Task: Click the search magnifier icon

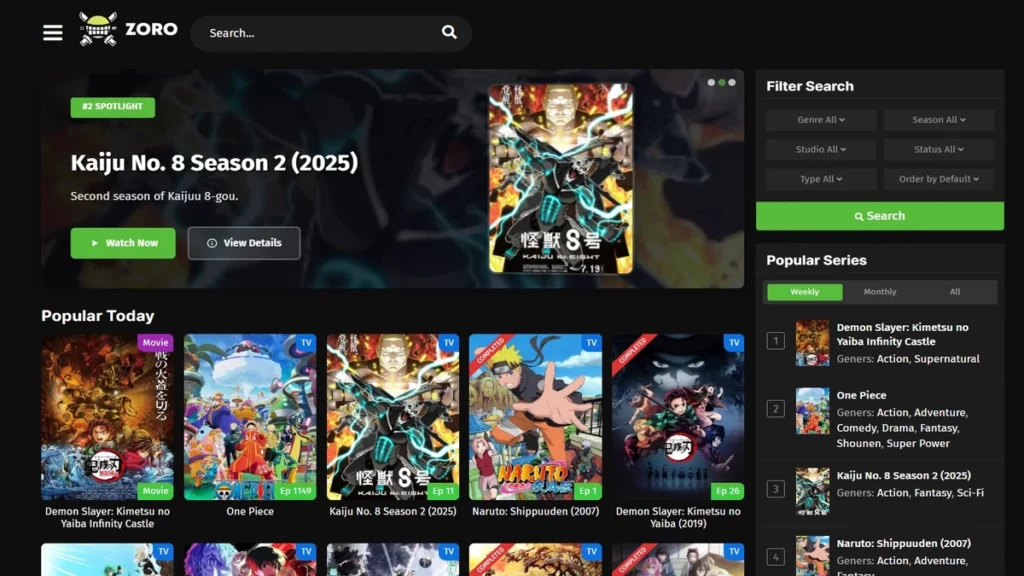Action: click(448, 32)
